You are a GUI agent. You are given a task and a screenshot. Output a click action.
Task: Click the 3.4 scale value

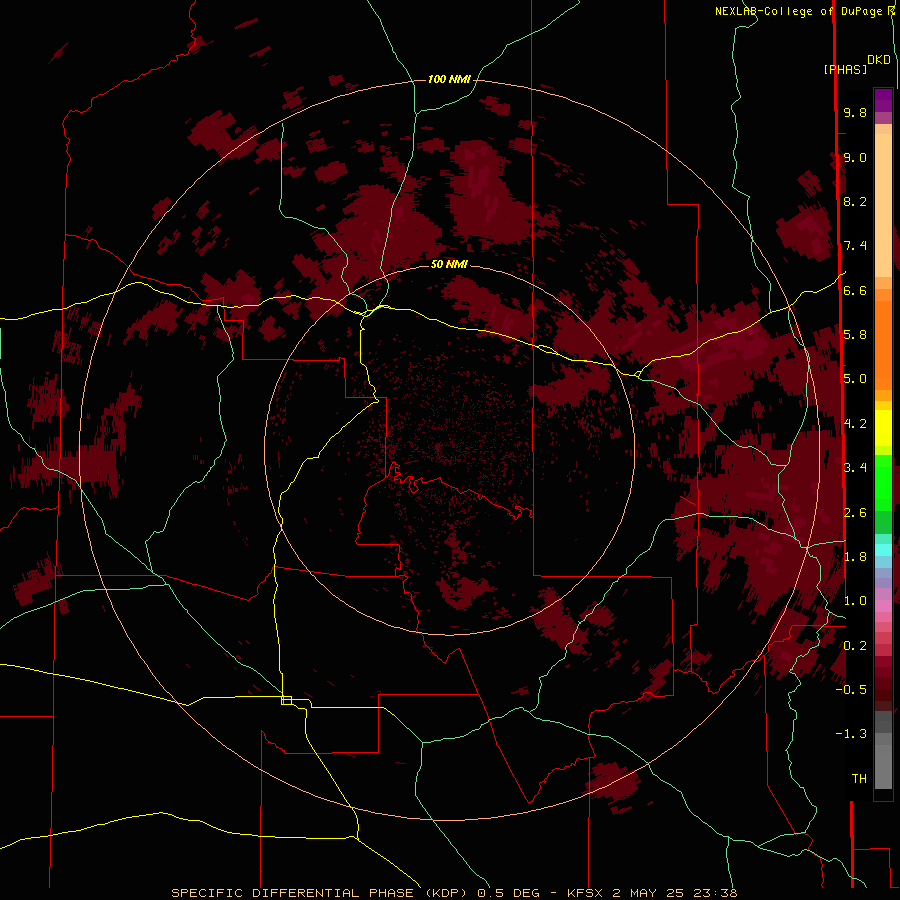[x=855, y=468]
